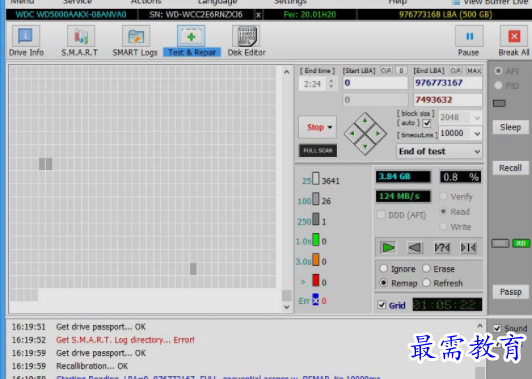Image resolution: width=532 pixels, height=379 pixels.
Task: Toggle the Grid checkbox
Action: [382, 305]
